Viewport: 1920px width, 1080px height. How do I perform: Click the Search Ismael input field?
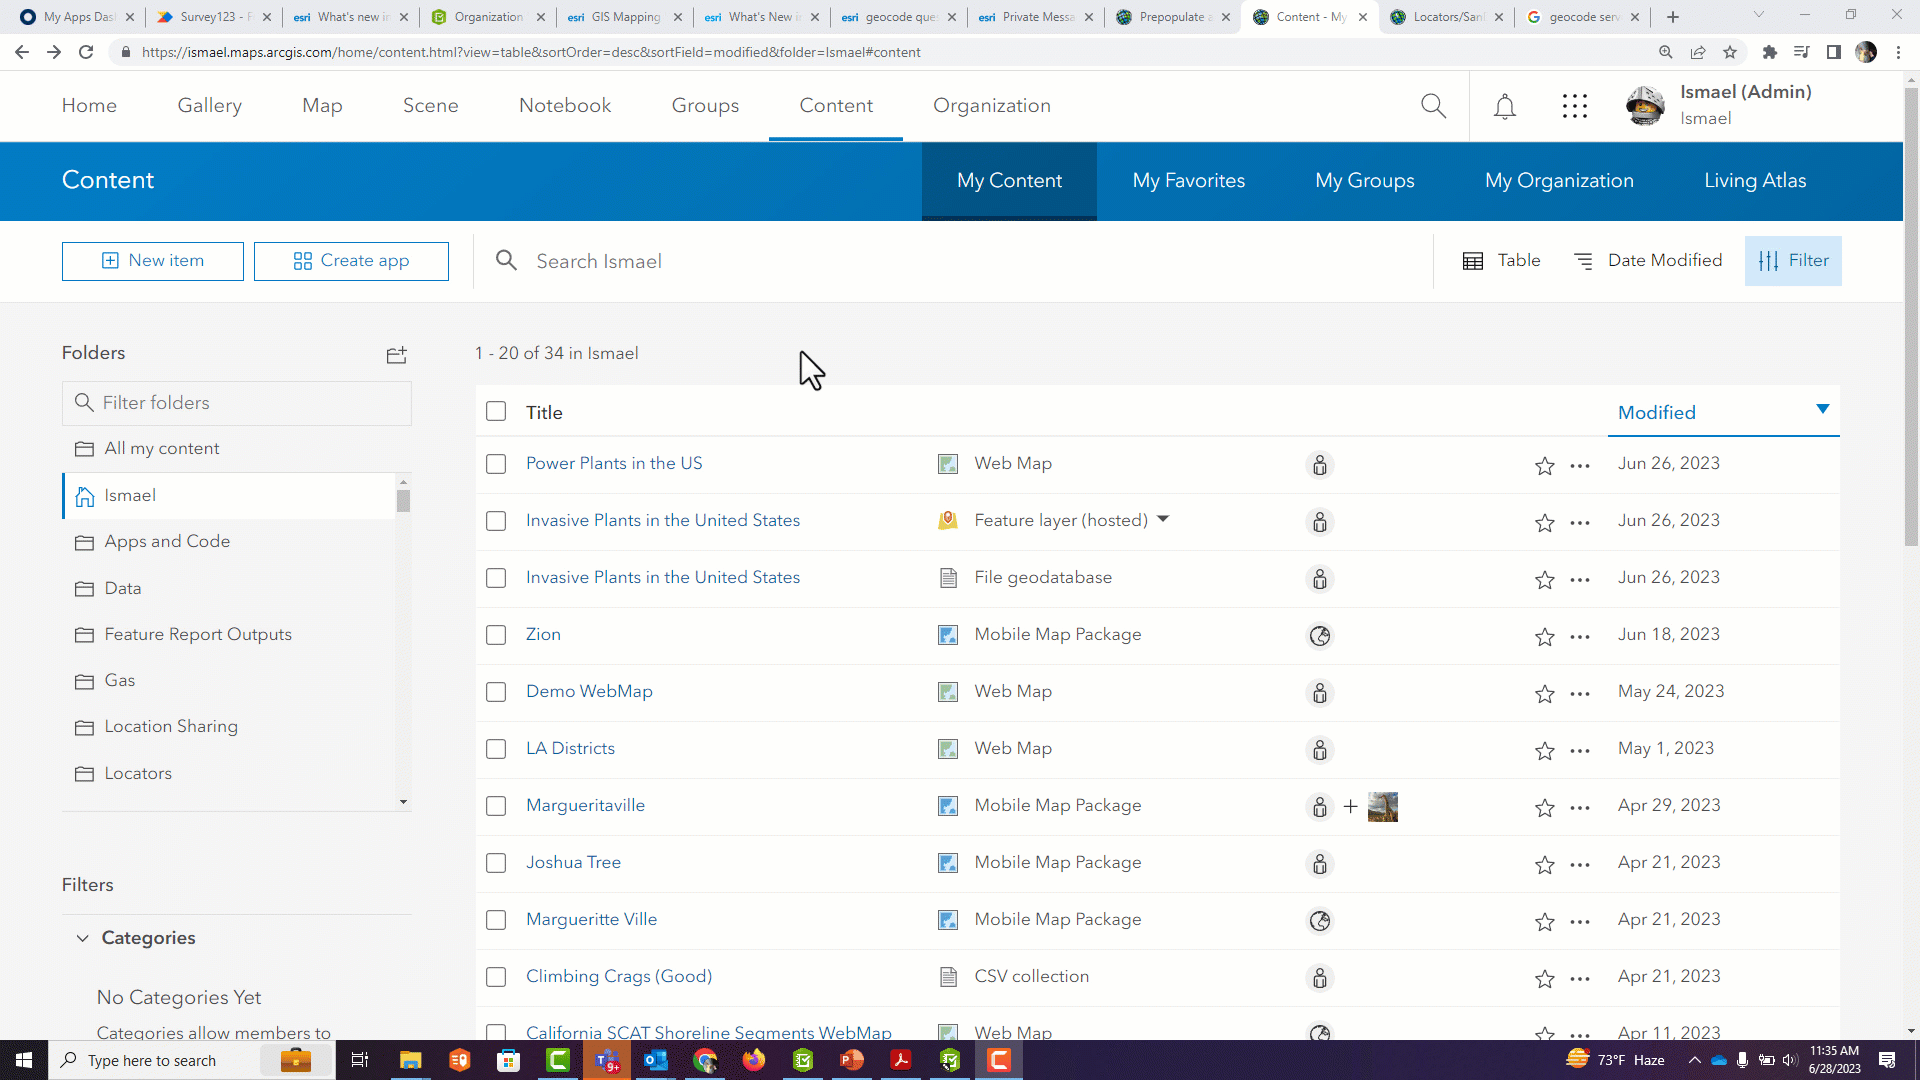950,261
